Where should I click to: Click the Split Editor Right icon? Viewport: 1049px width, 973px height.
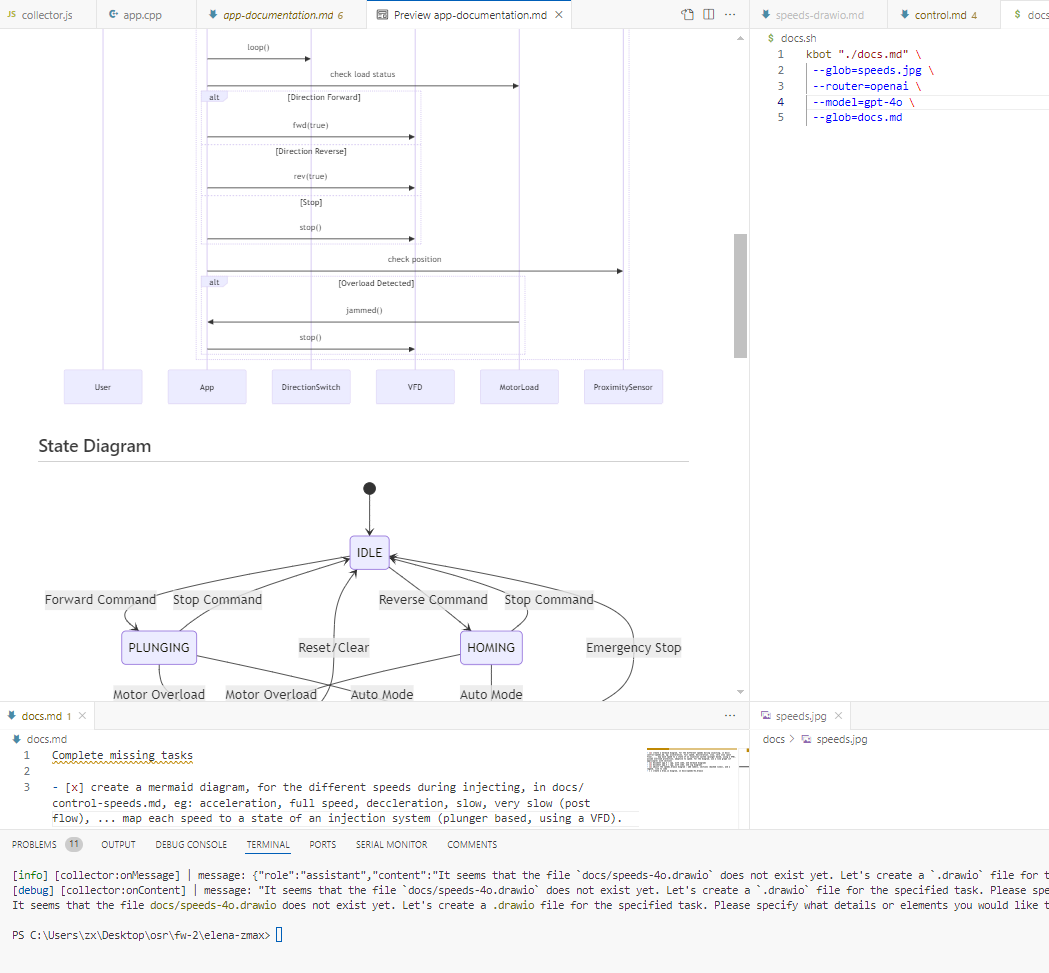pyautogui.click(x=708, y=15)
